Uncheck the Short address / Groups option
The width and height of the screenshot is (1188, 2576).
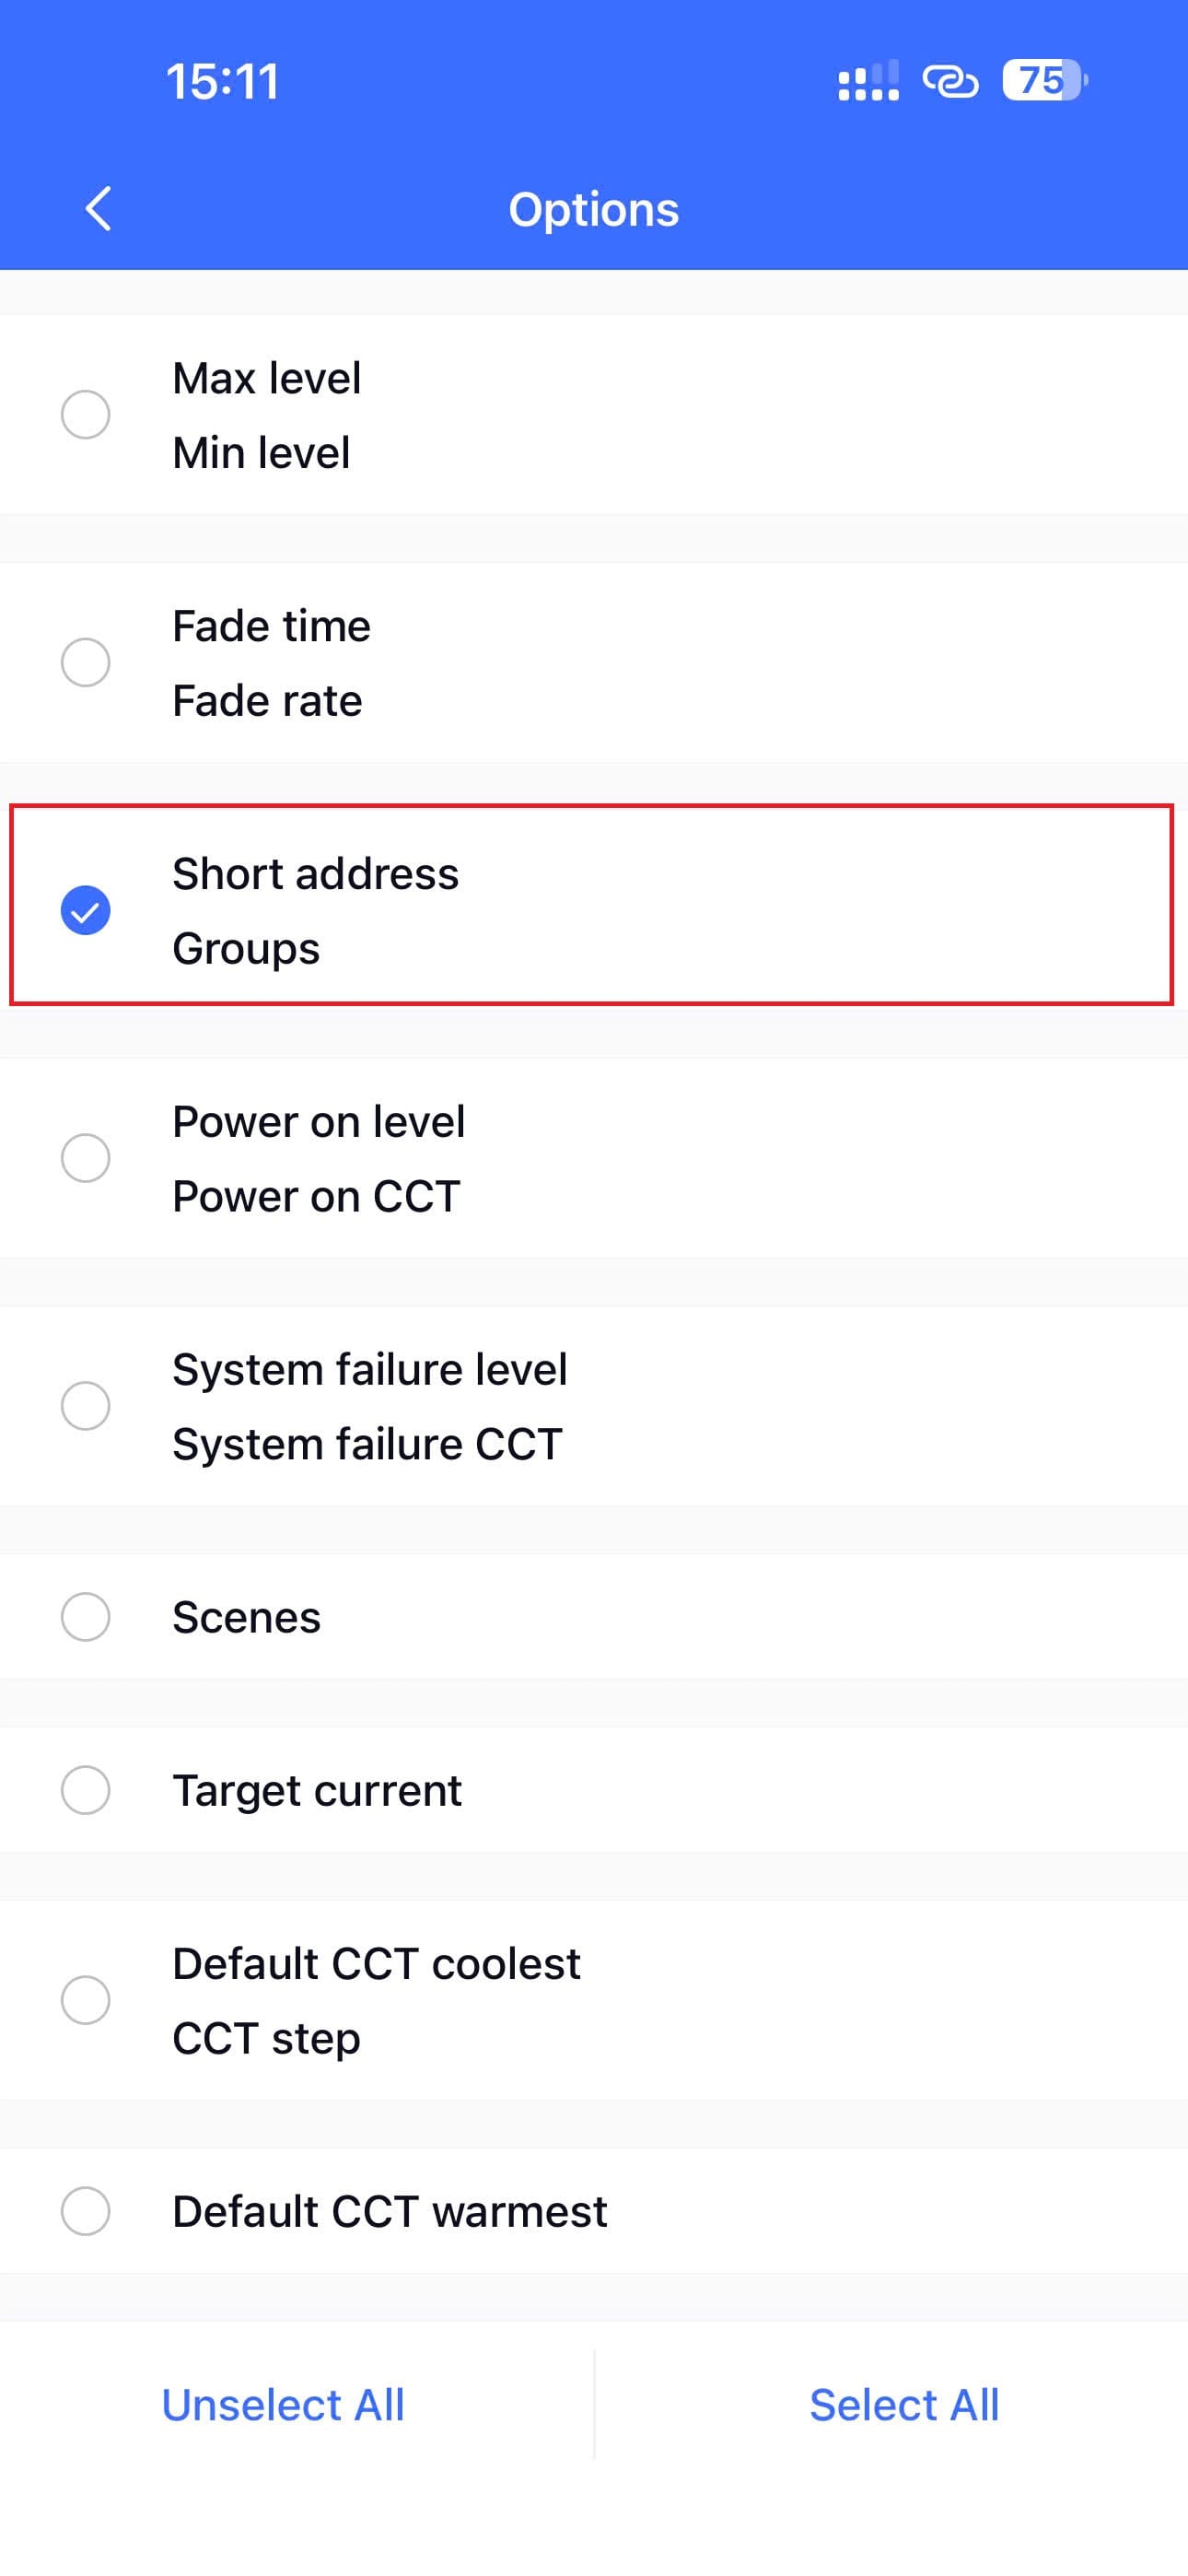click(x=86, y=910)
